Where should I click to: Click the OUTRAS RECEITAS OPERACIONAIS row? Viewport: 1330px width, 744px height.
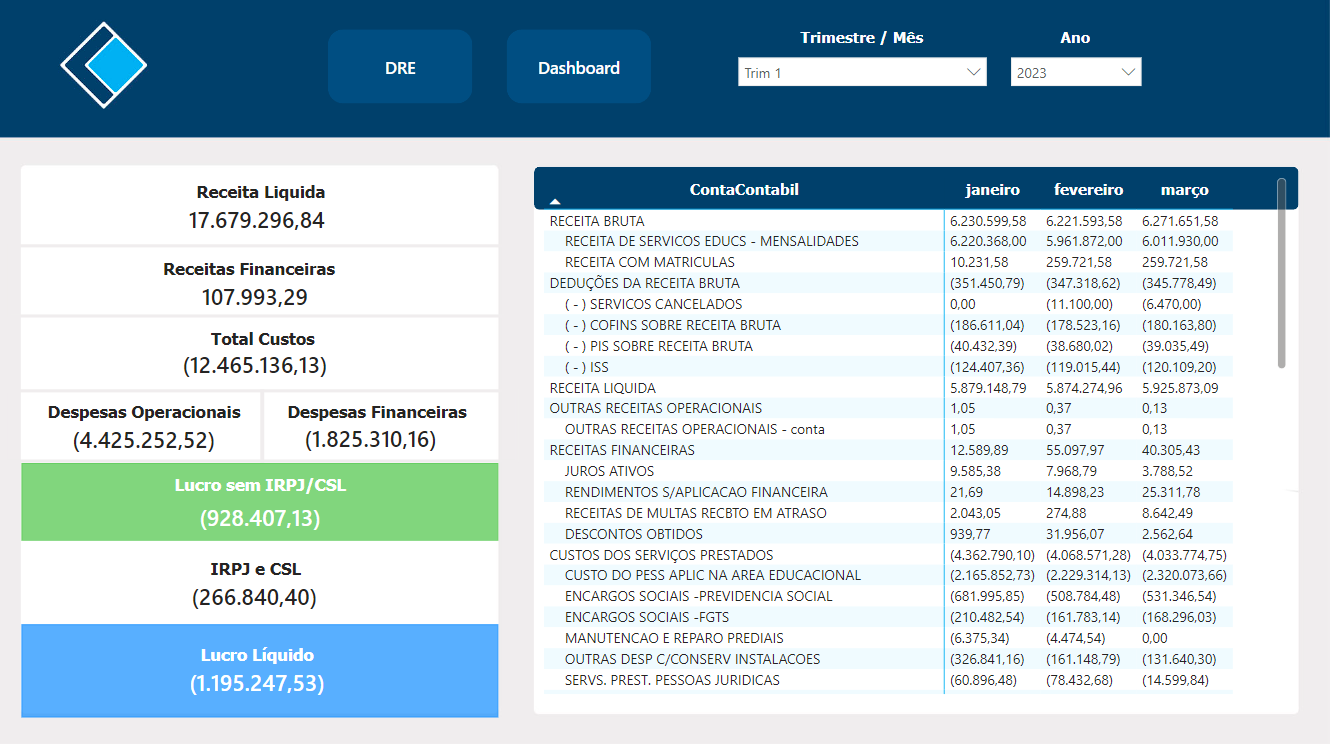pyautogui.click(x=888, y=408)
